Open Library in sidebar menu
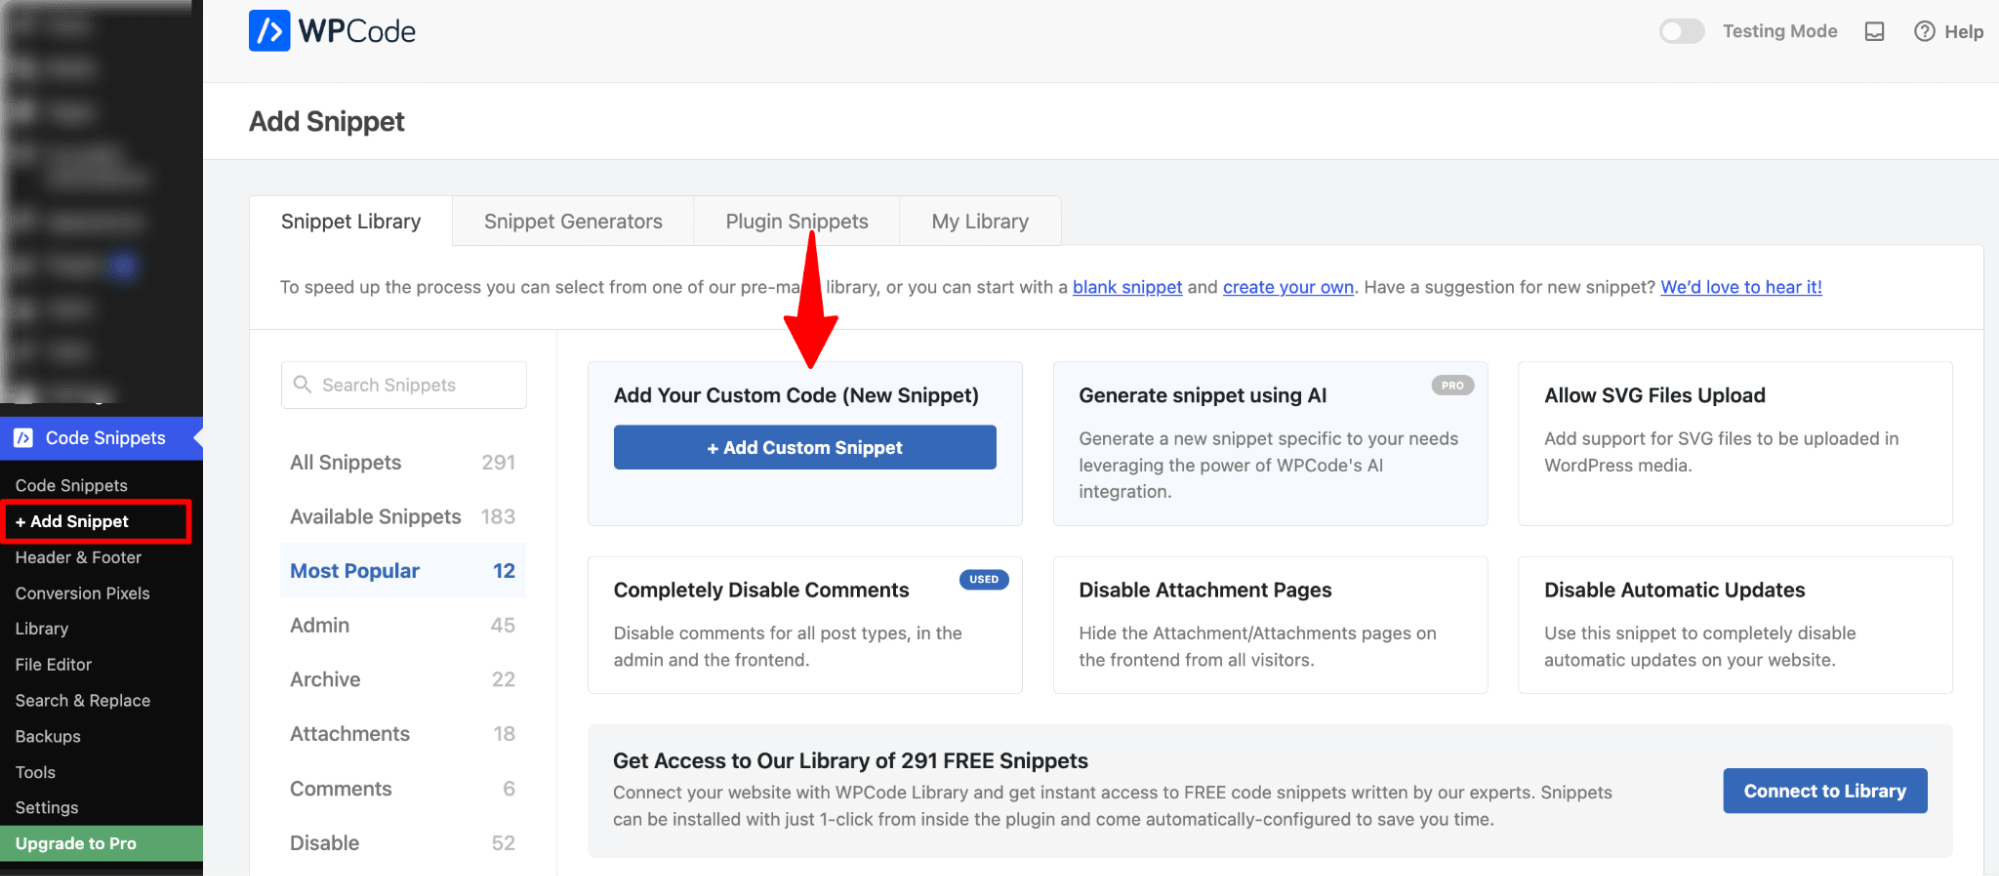Image resolution: width=1999 pixels, height=876 pixels. tap(42, 628)
